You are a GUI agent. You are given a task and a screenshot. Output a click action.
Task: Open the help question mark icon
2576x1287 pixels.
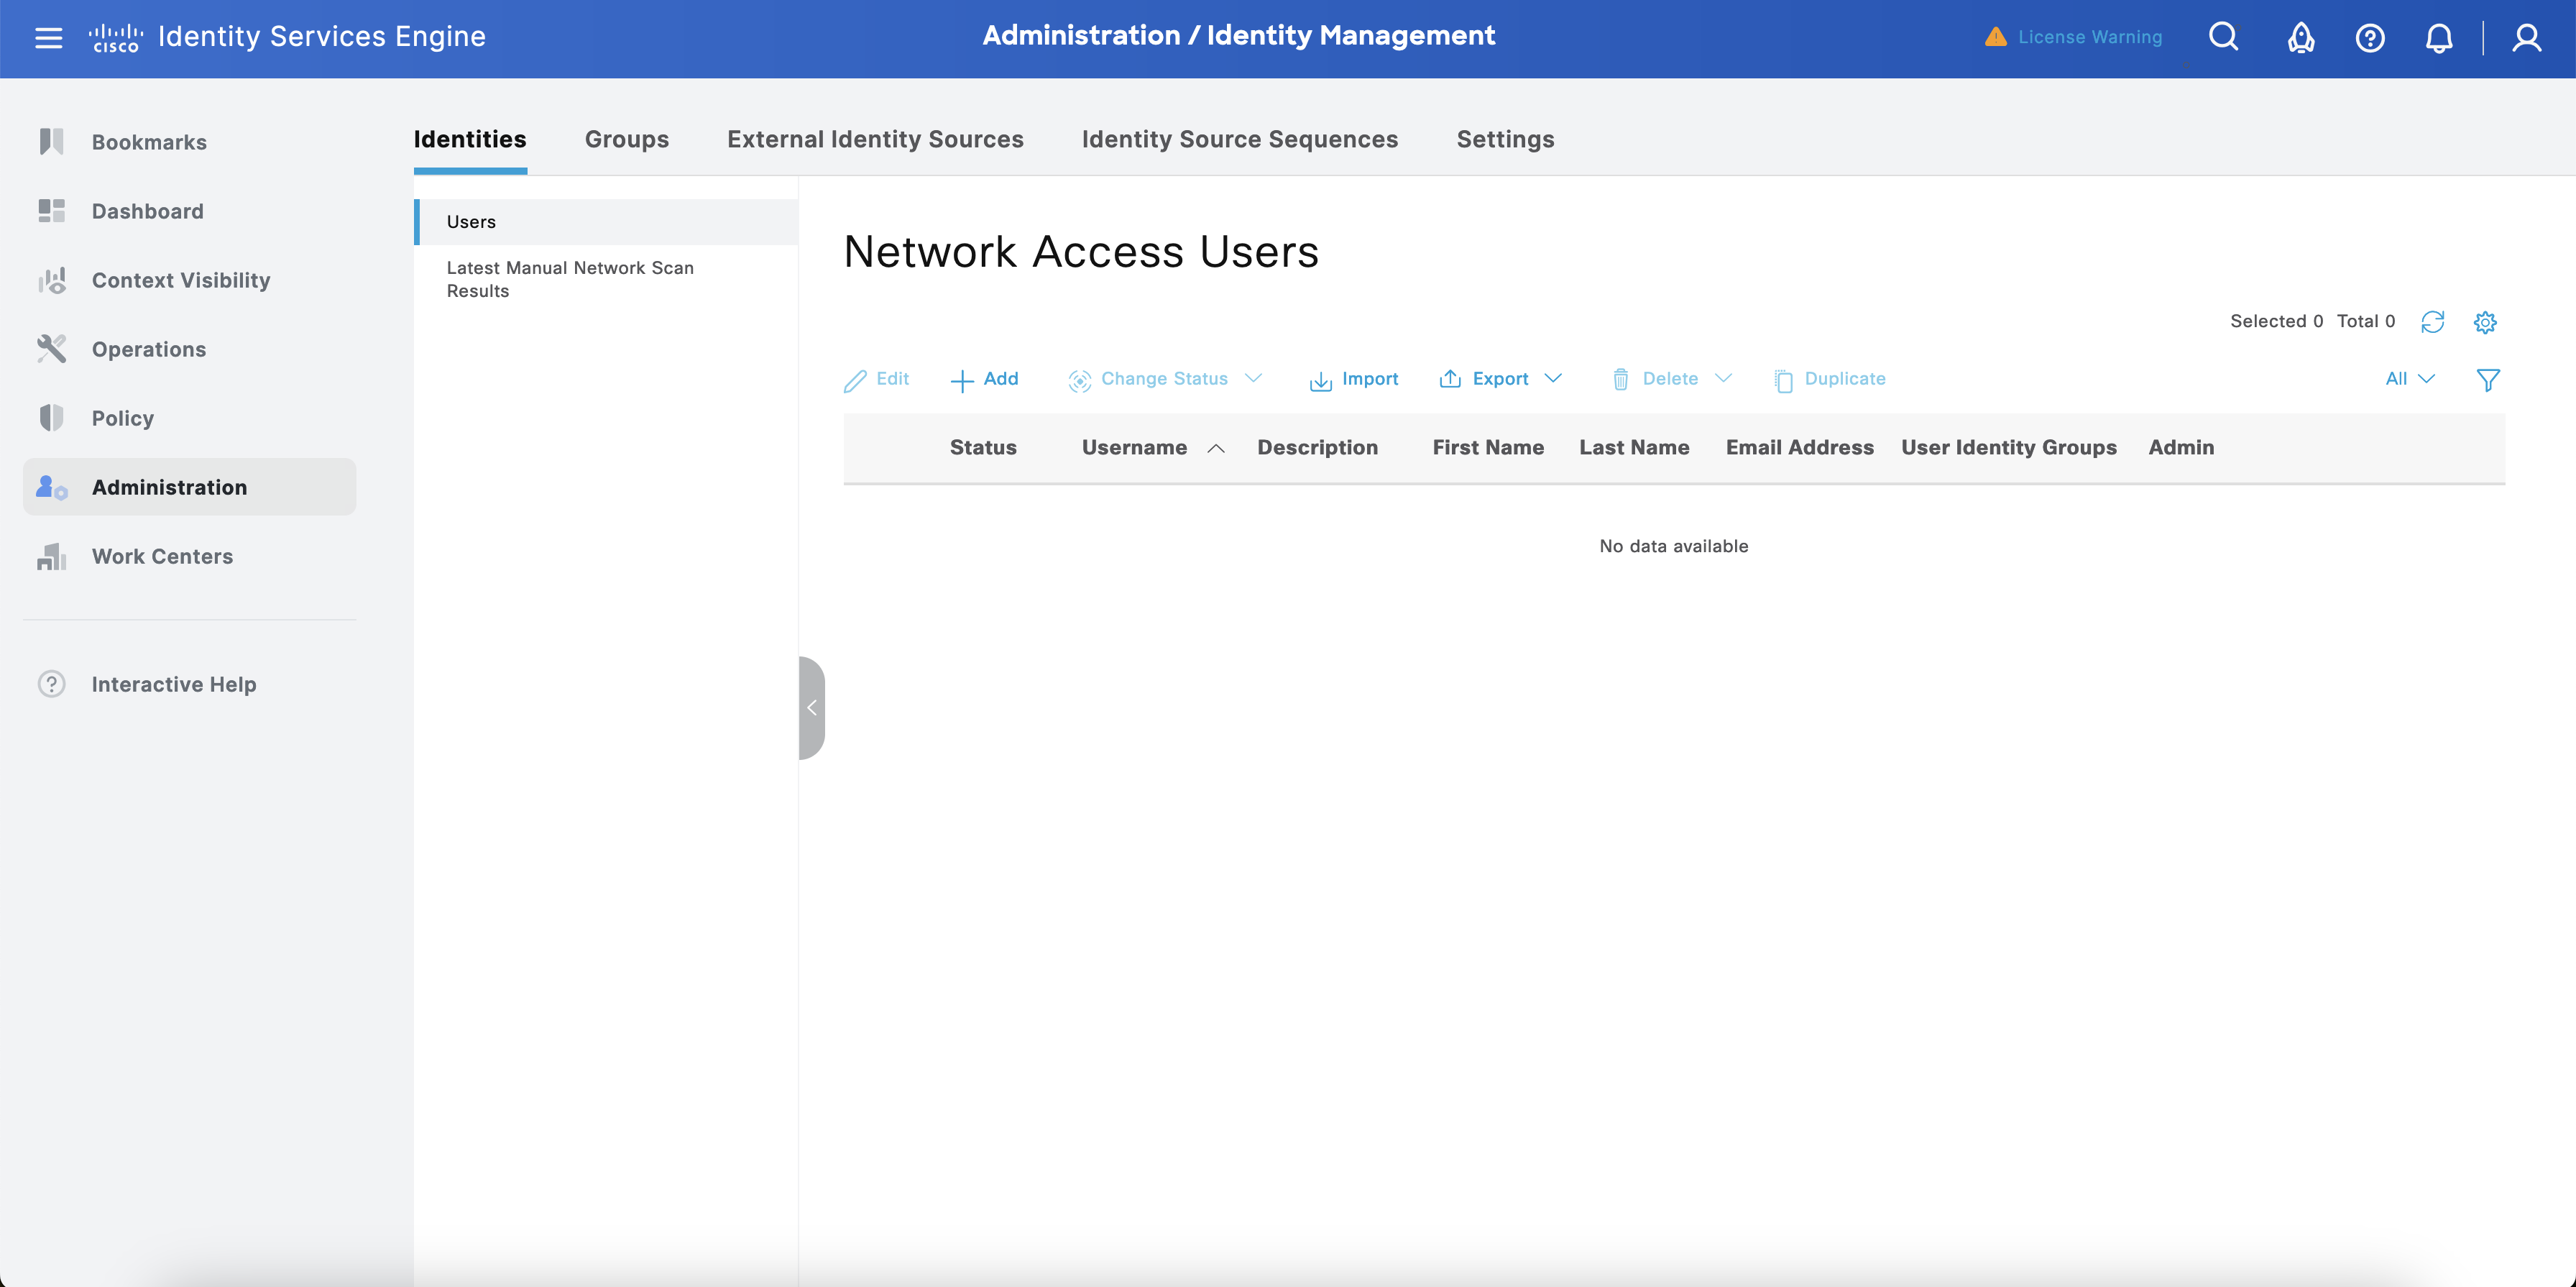click(2370, 38)
